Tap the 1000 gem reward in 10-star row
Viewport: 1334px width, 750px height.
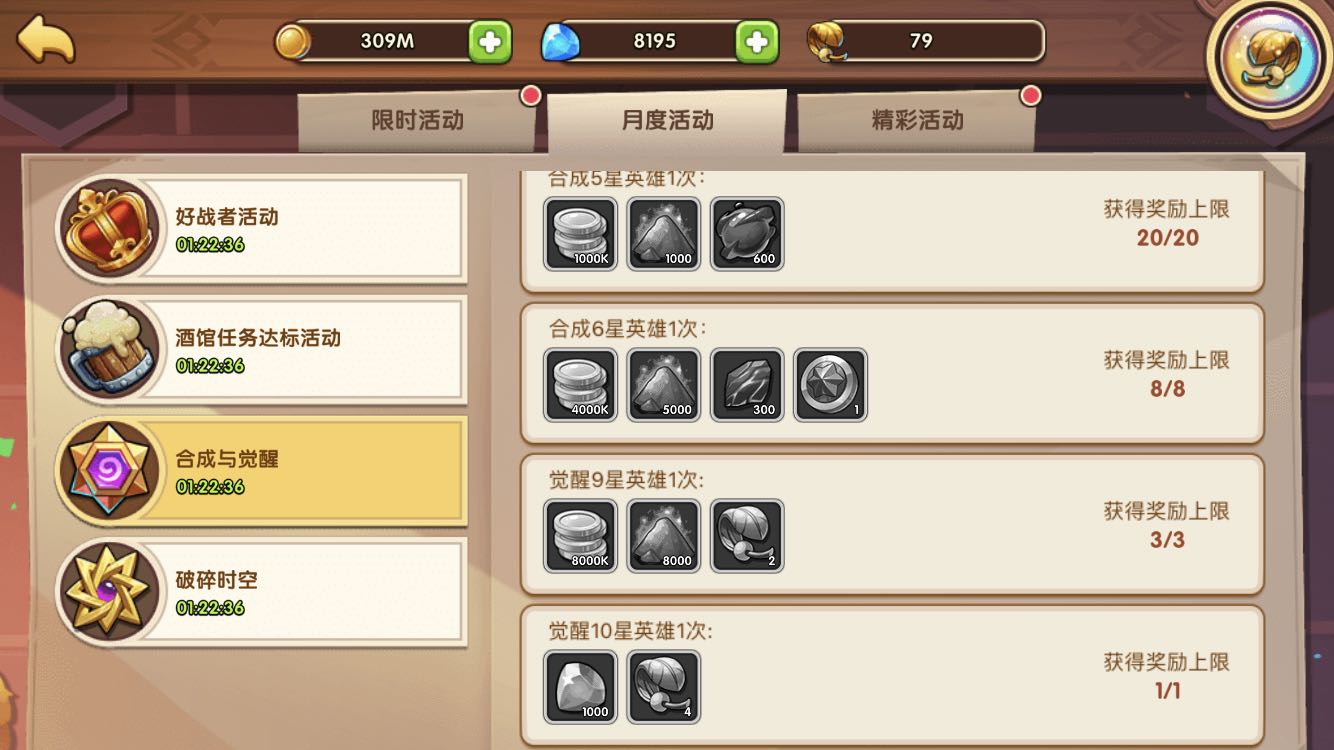coord(581,687)
